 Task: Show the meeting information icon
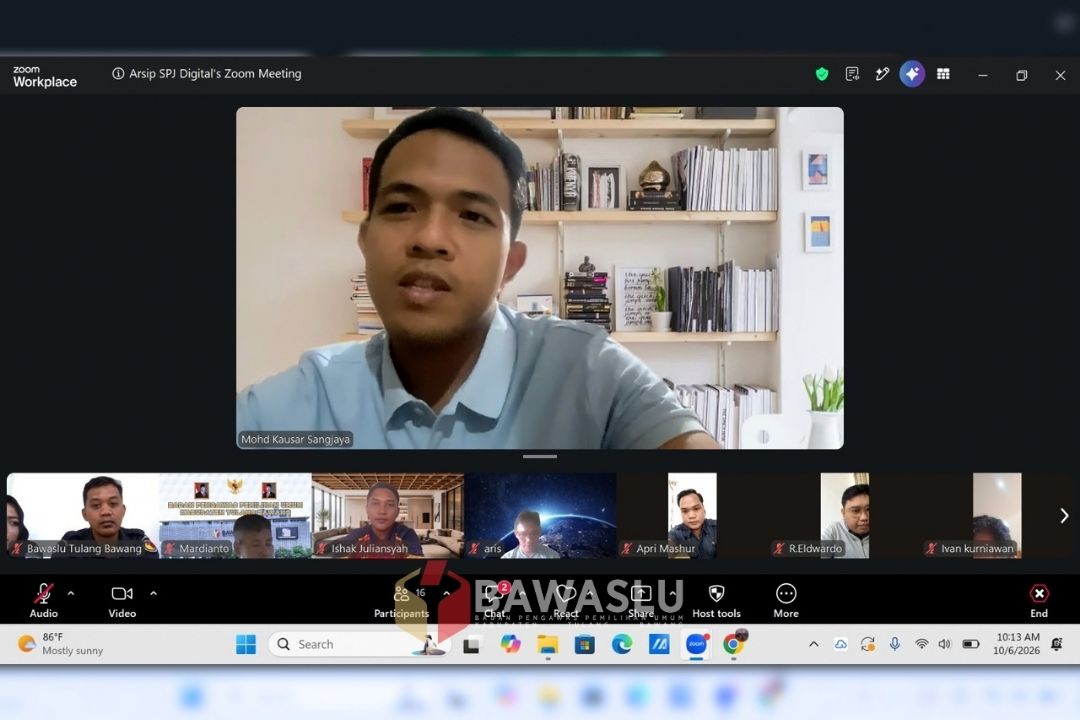click(118, 74)
